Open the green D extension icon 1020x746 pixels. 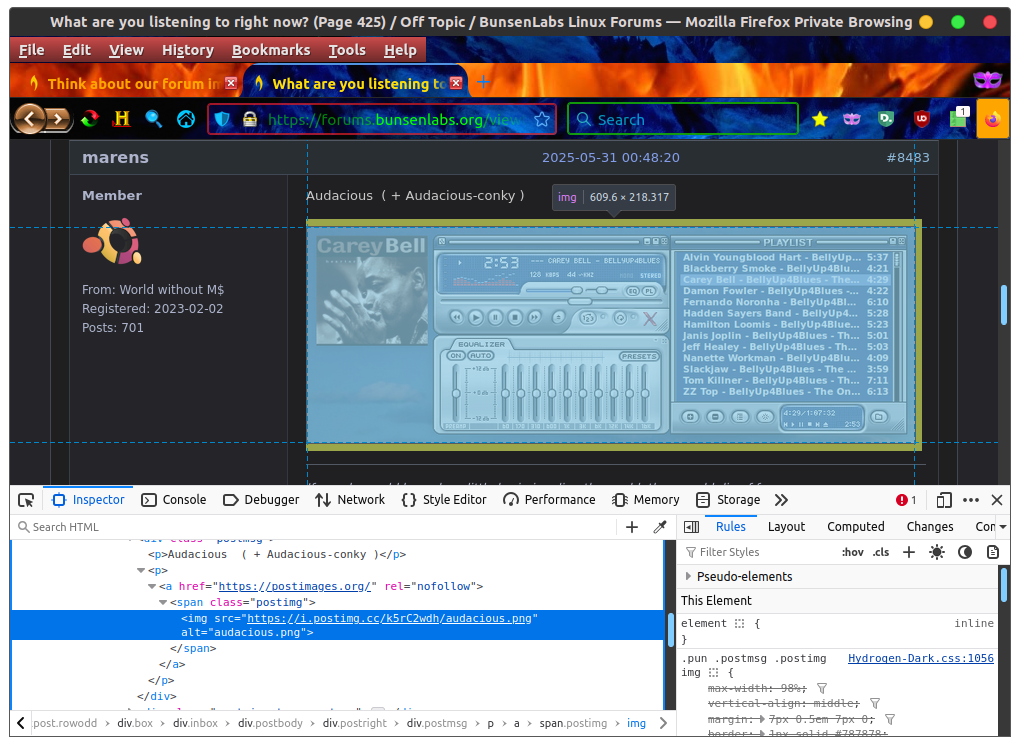[885, 119]
